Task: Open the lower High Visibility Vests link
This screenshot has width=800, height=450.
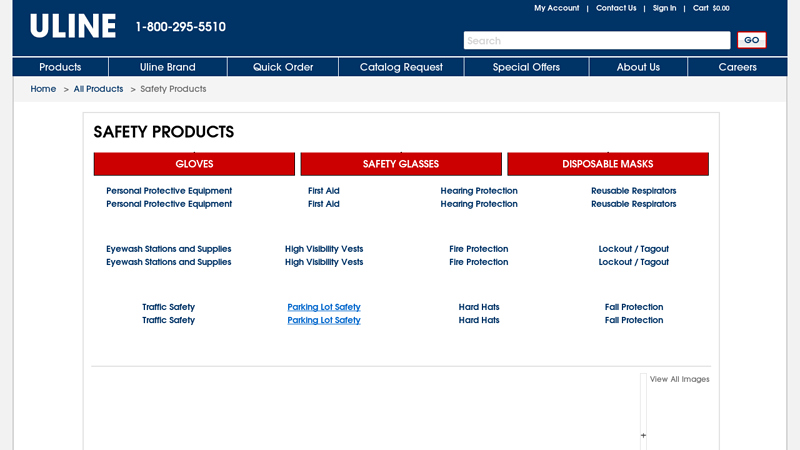Action: click(324, 262)
